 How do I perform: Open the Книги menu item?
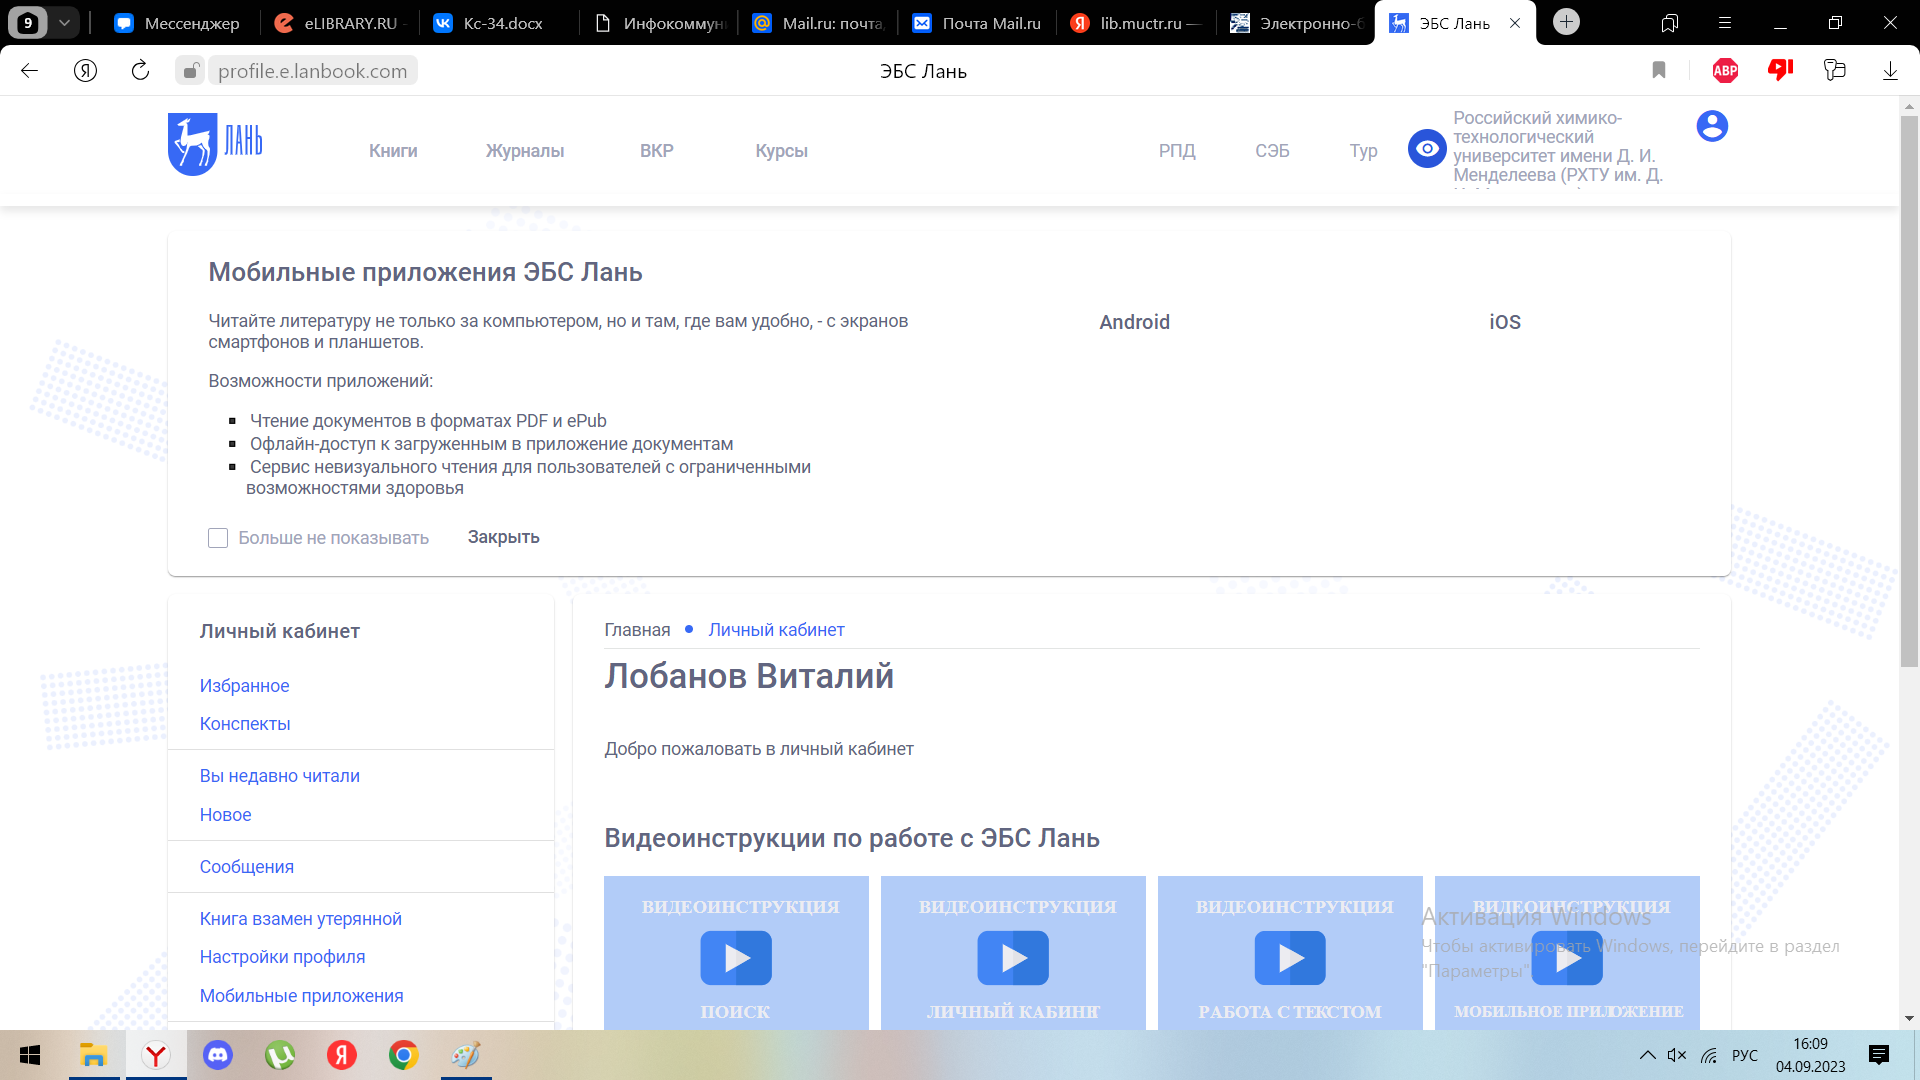pos(393,151)
